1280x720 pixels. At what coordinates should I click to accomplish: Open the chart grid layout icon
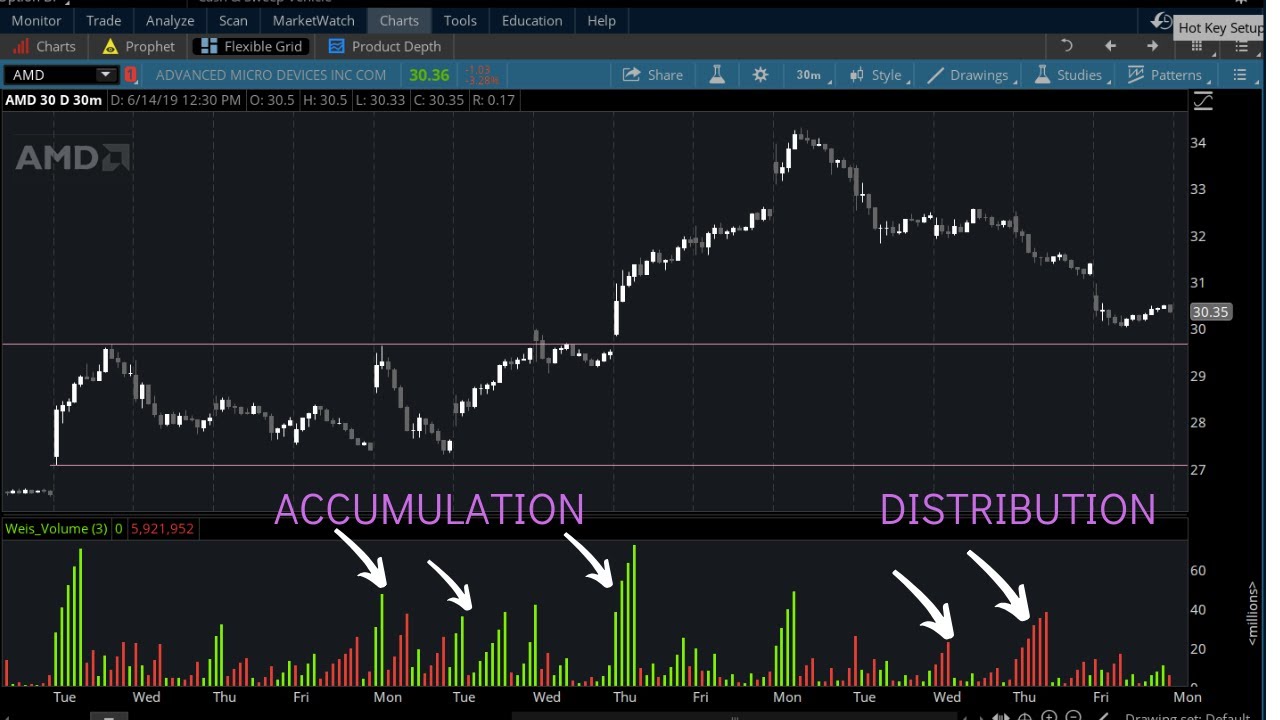click(x=1196, y=46)
